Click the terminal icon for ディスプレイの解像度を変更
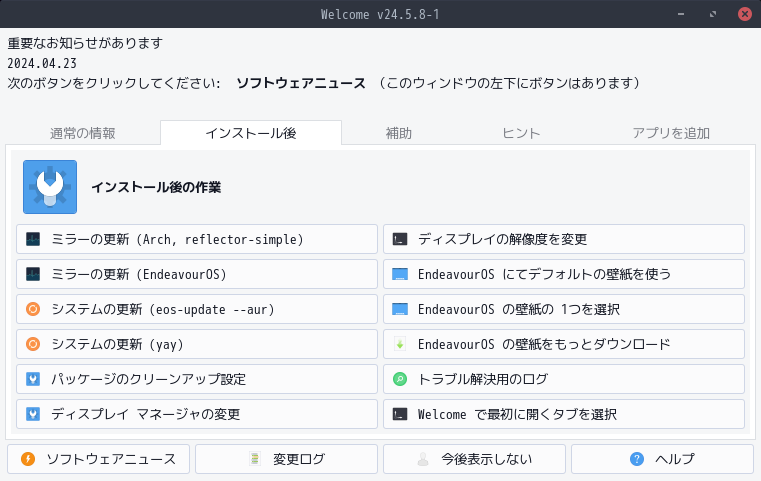The height and width of the screenshot is (481, 761). pyautogui.click(x=400, y=239)
